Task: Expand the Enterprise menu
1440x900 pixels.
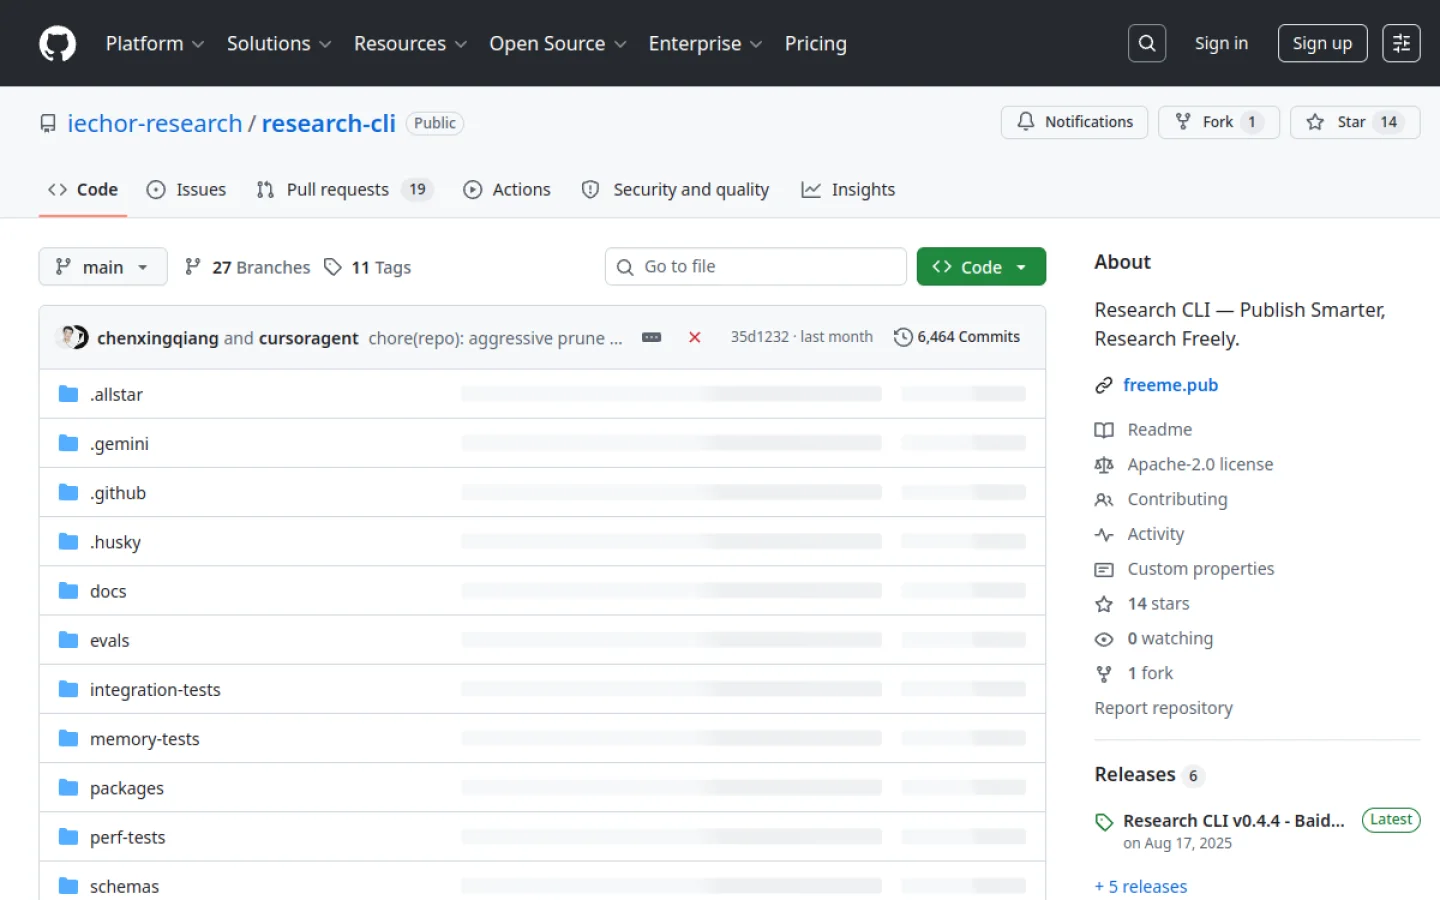Action: coord(705,44)
